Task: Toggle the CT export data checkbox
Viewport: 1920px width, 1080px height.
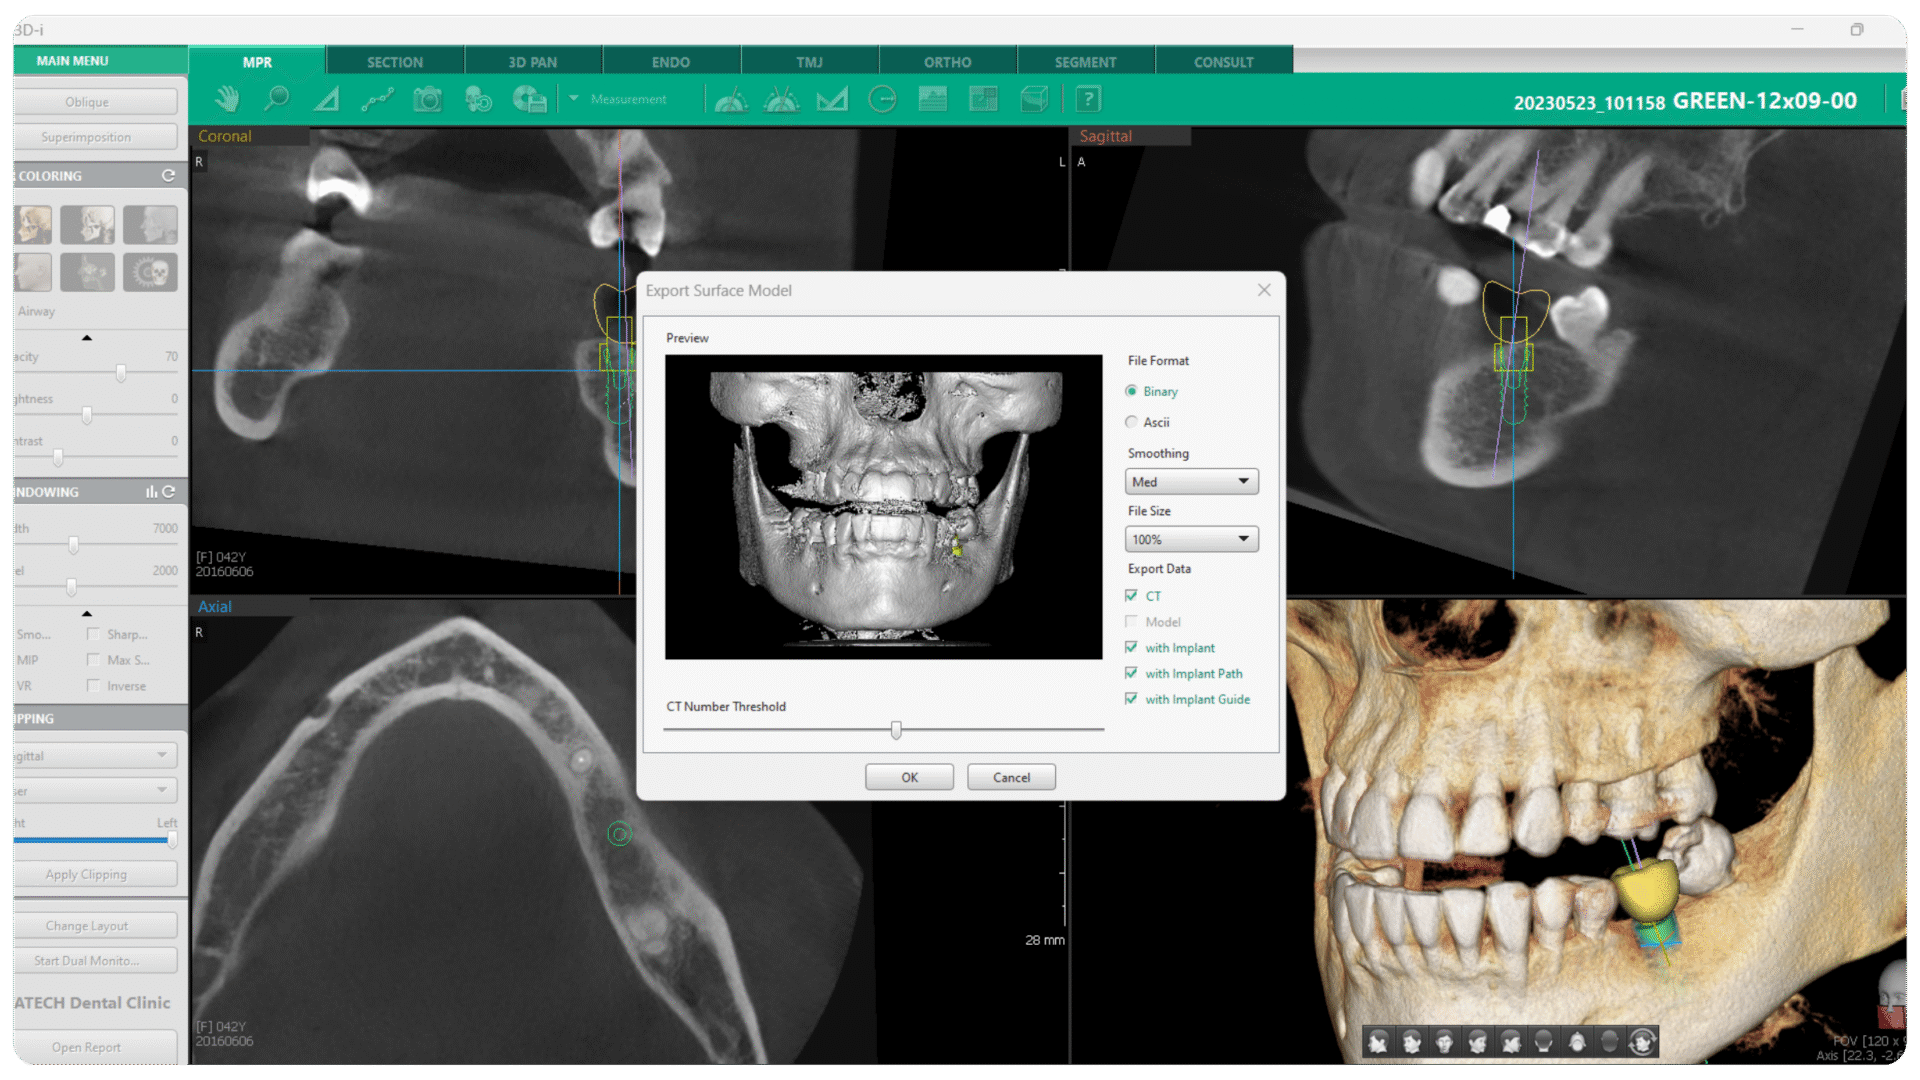Action: coord(1131,595)
